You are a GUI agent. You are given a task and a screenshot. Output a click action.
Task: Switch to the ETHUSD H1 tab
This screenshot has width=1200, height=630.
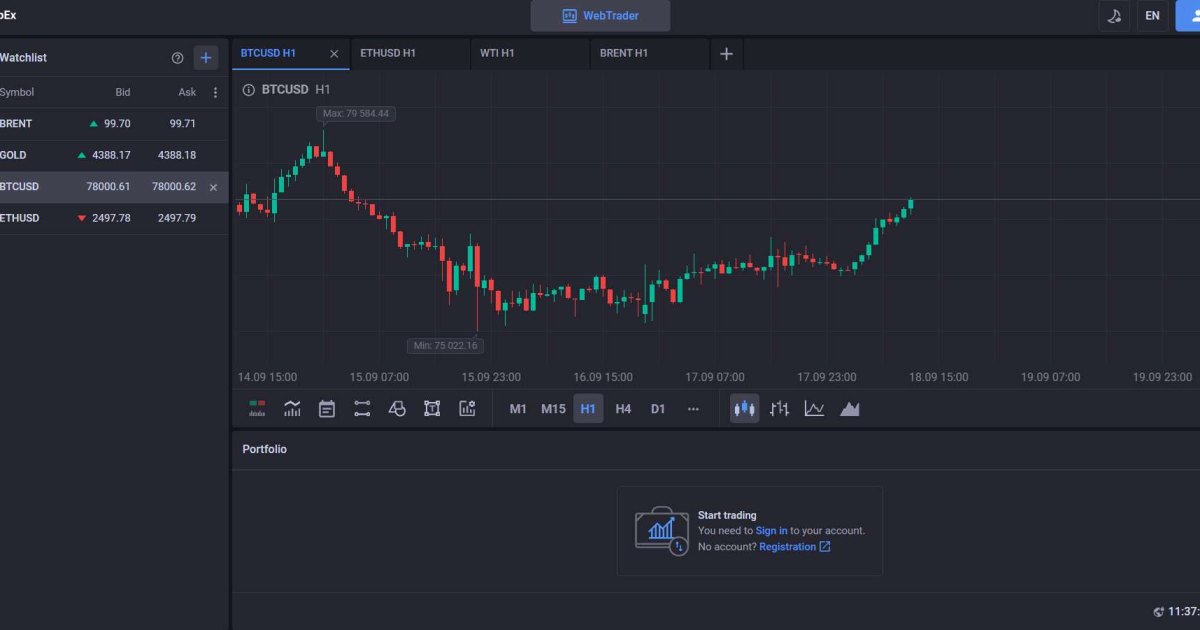click(x=410, y=54)
